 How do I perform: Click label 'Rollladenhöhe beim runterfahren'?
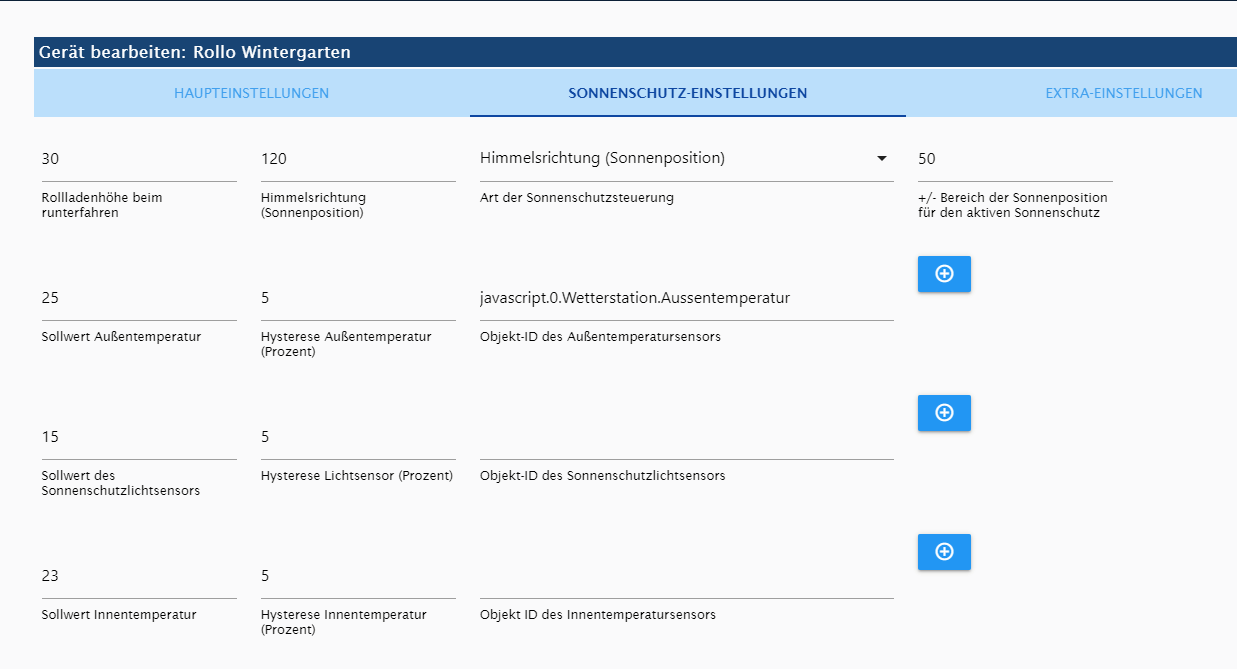(x=102, y=205)
